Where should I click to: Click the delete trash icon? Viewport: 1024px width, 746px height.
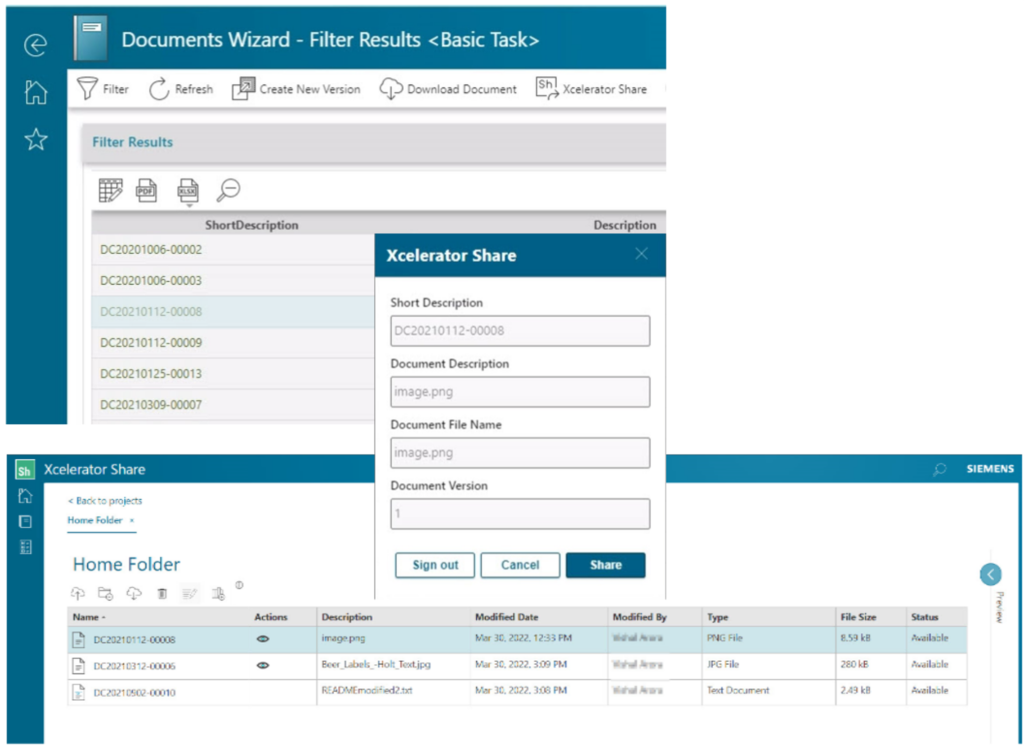point(162,593)
